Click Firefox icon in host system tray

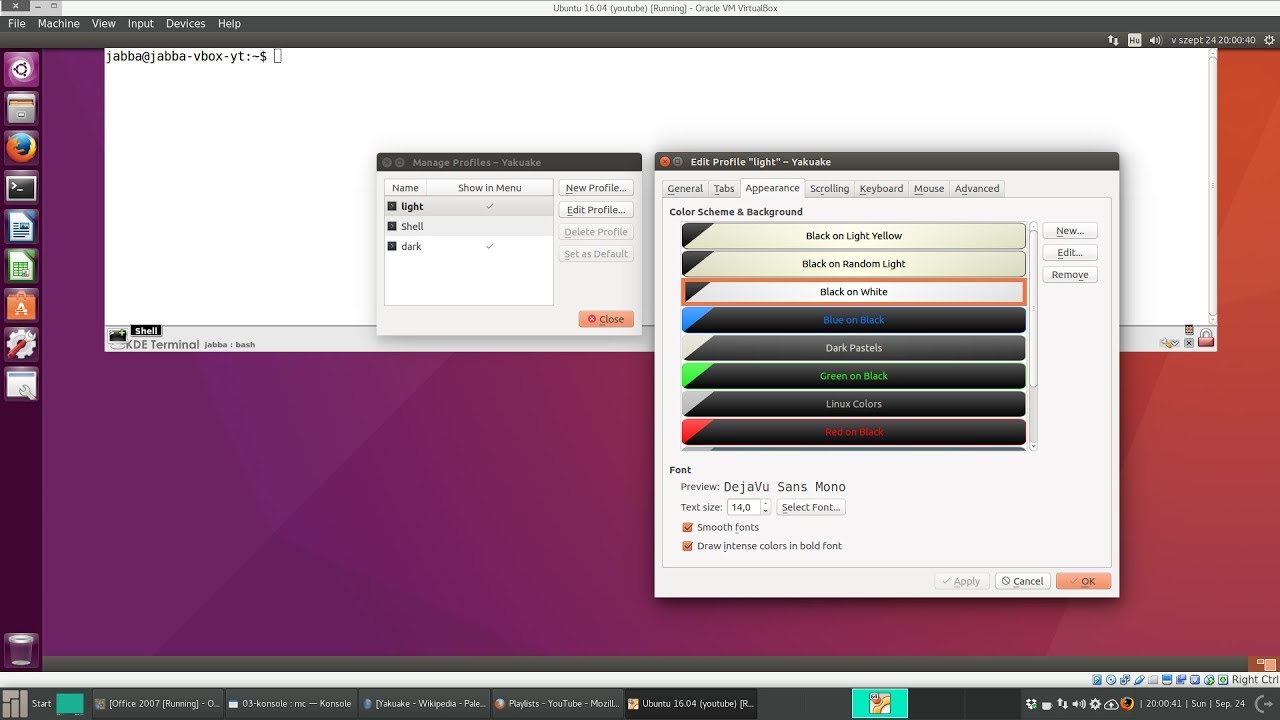(x=1127, y=703)
